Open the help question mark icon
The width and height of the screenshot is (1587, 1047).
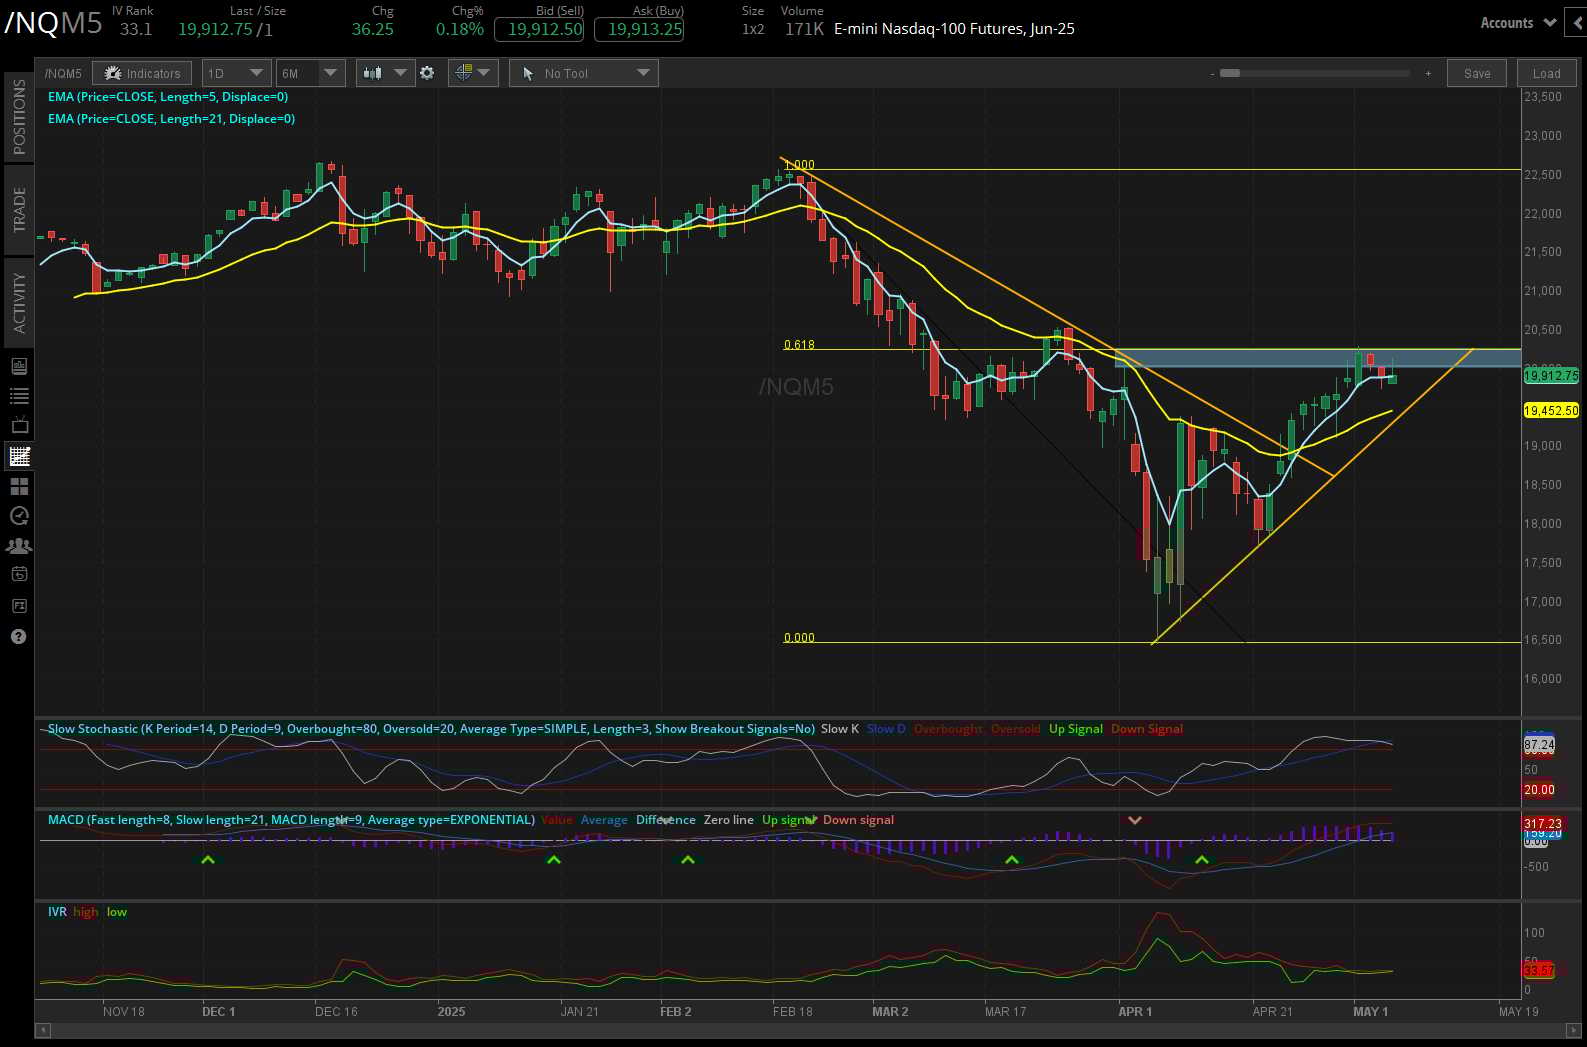pyautogui.click(x=18, y=636)
